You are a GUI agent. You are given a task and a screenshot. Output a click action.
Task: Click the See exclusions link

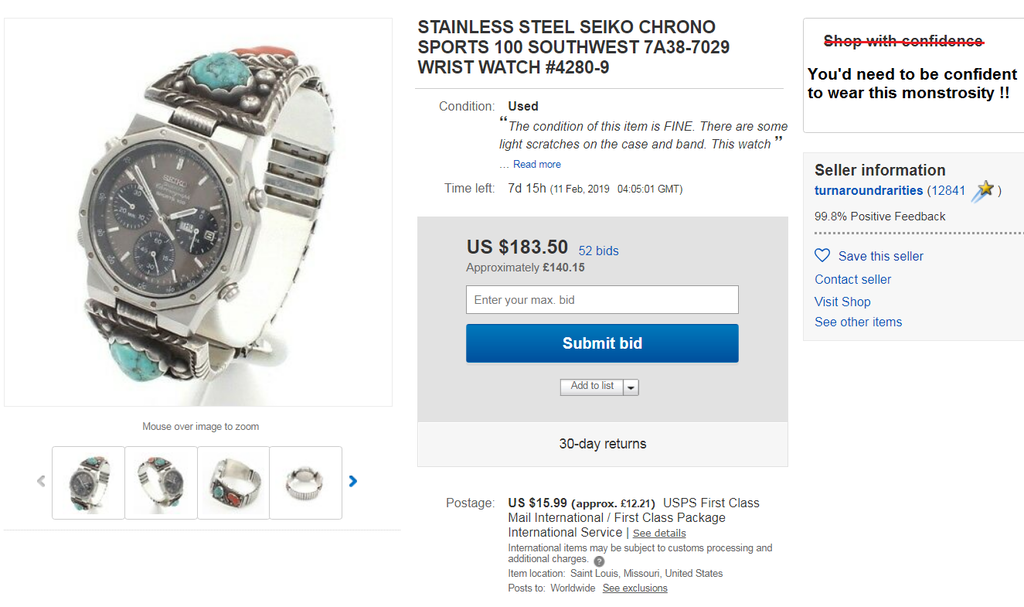635,588
